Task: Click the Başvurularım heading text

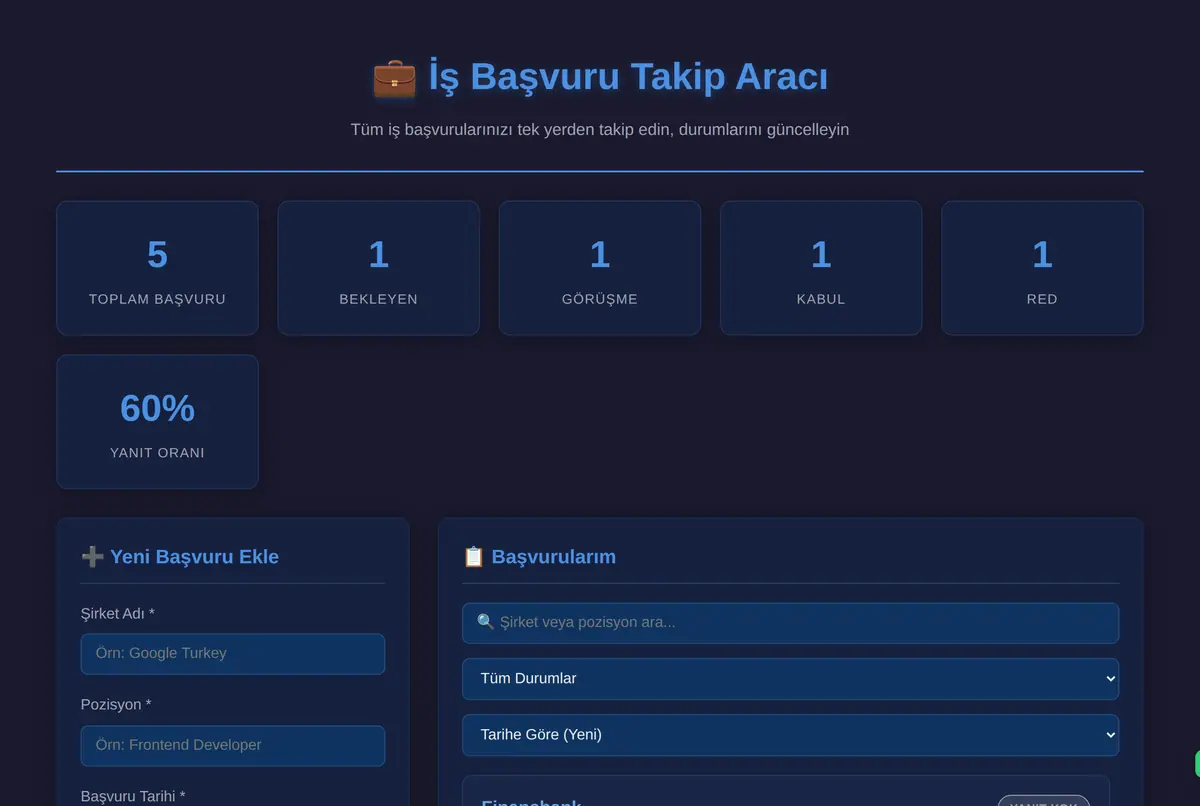Action: (553, 557)
